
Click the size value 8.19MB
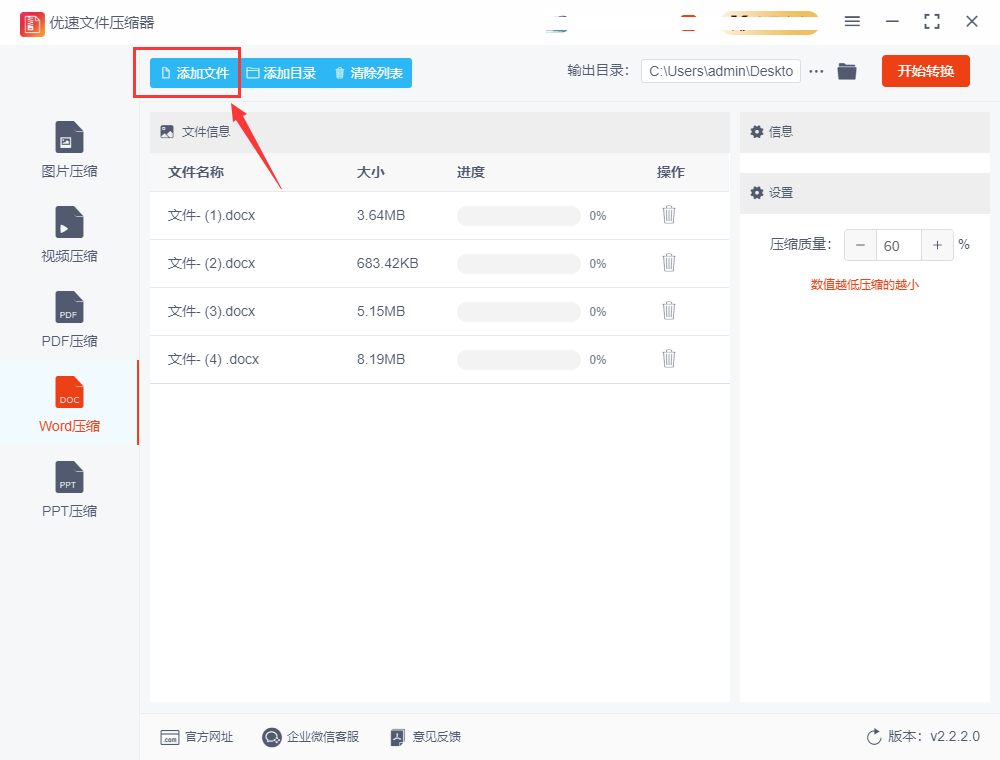click(381, 360)
